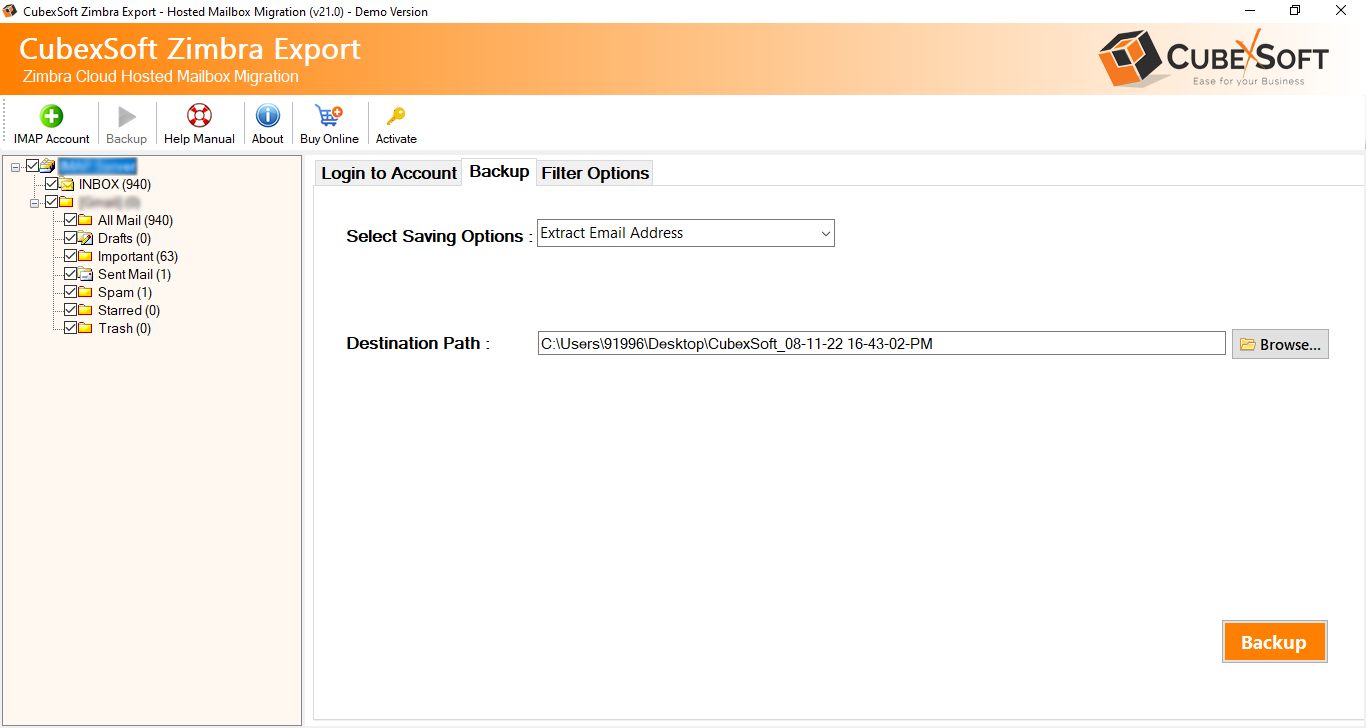Select the Spam (1) label
This screenshot has height=728, width=1366.
(125, 292)
